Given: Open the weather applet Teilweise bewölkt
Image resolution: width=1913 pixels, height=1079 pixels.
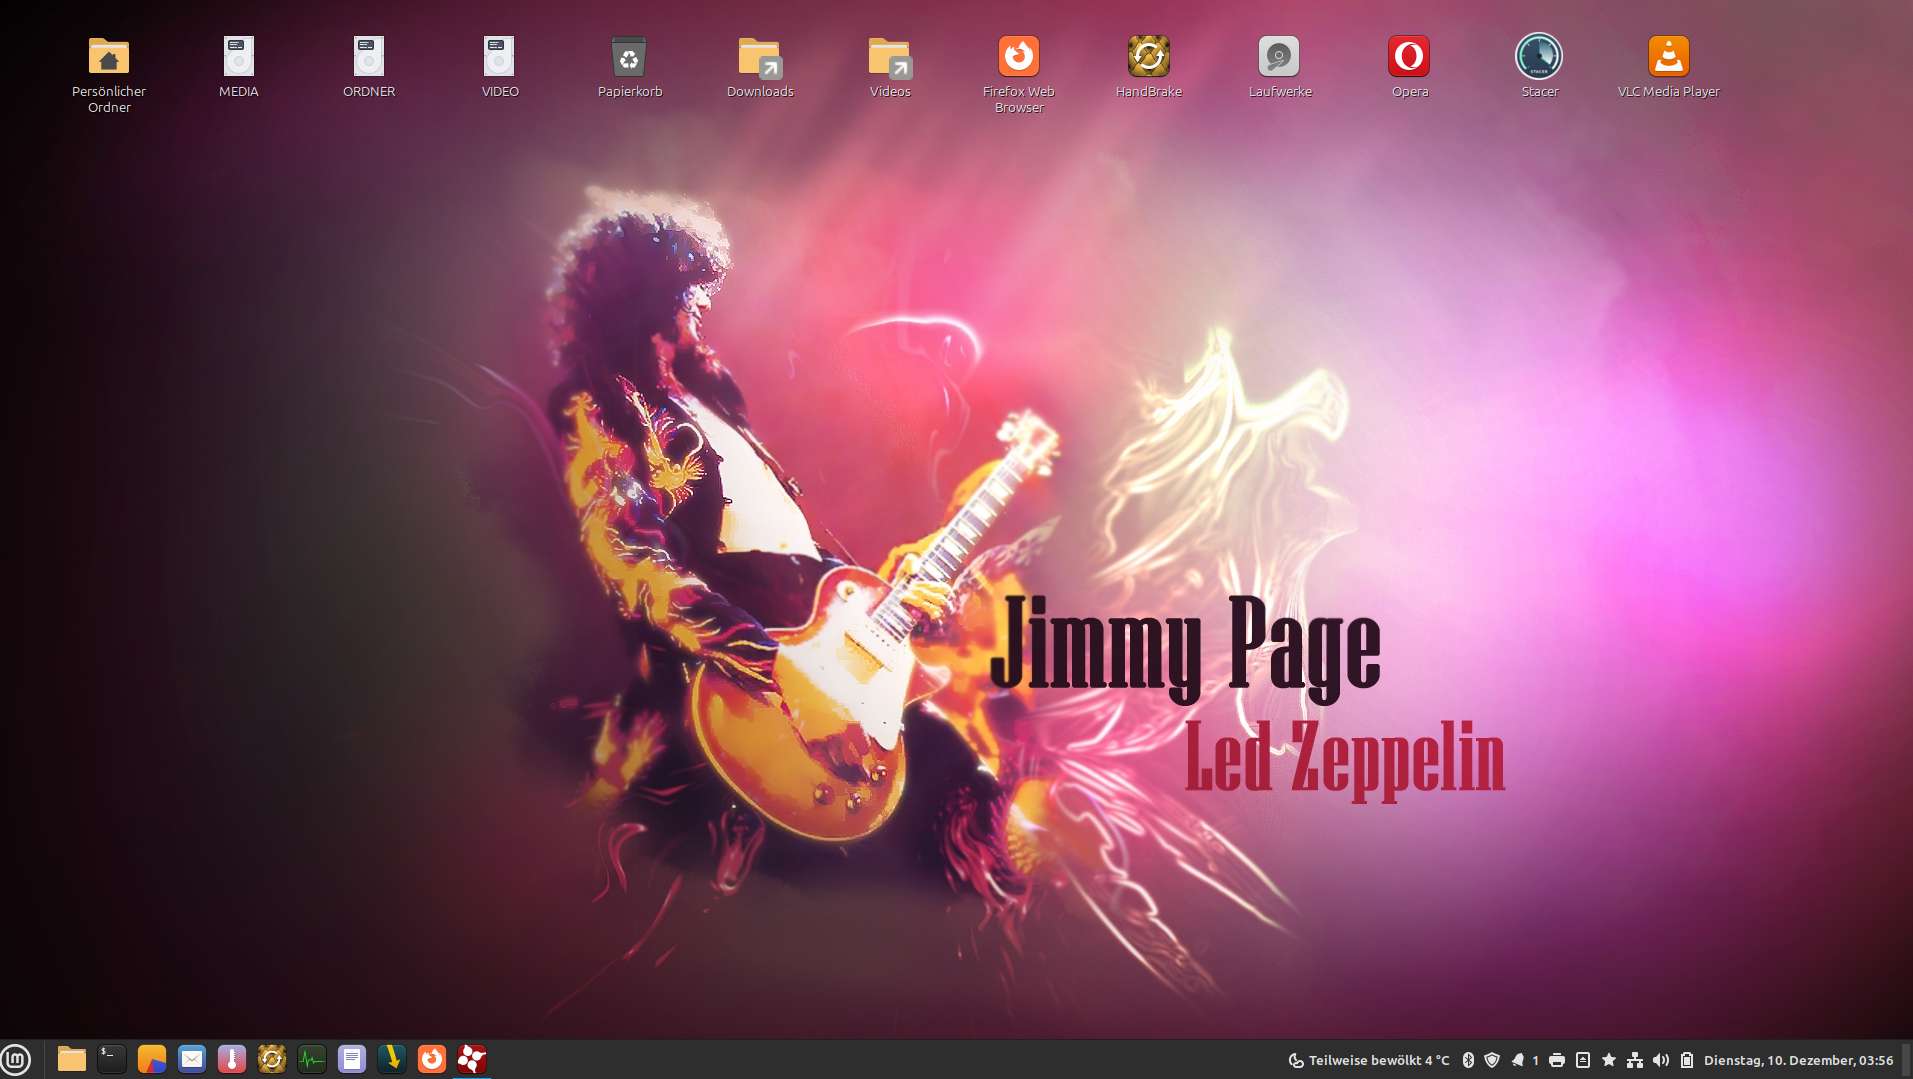Looking at the screenshot, I should 1368,1060.
